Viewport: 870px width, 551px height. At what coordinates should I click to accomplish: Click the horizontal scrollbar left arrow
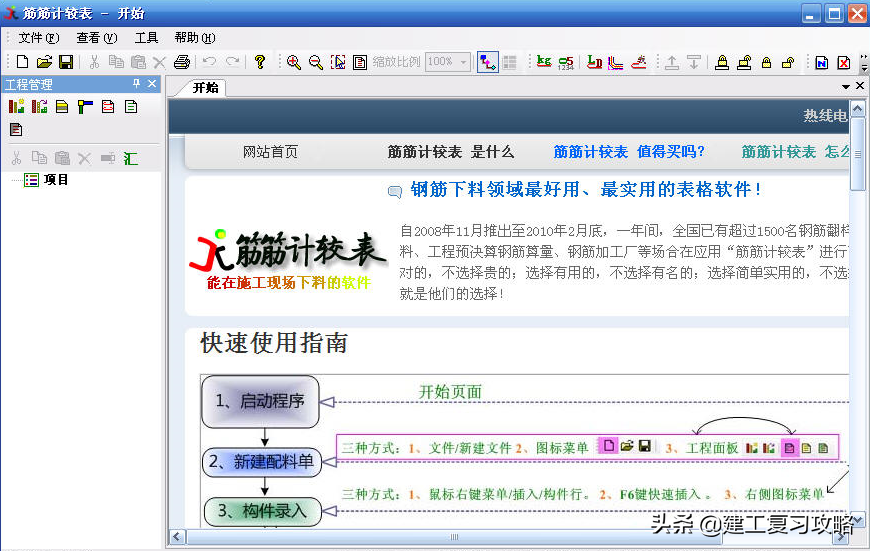coord(177,537)
